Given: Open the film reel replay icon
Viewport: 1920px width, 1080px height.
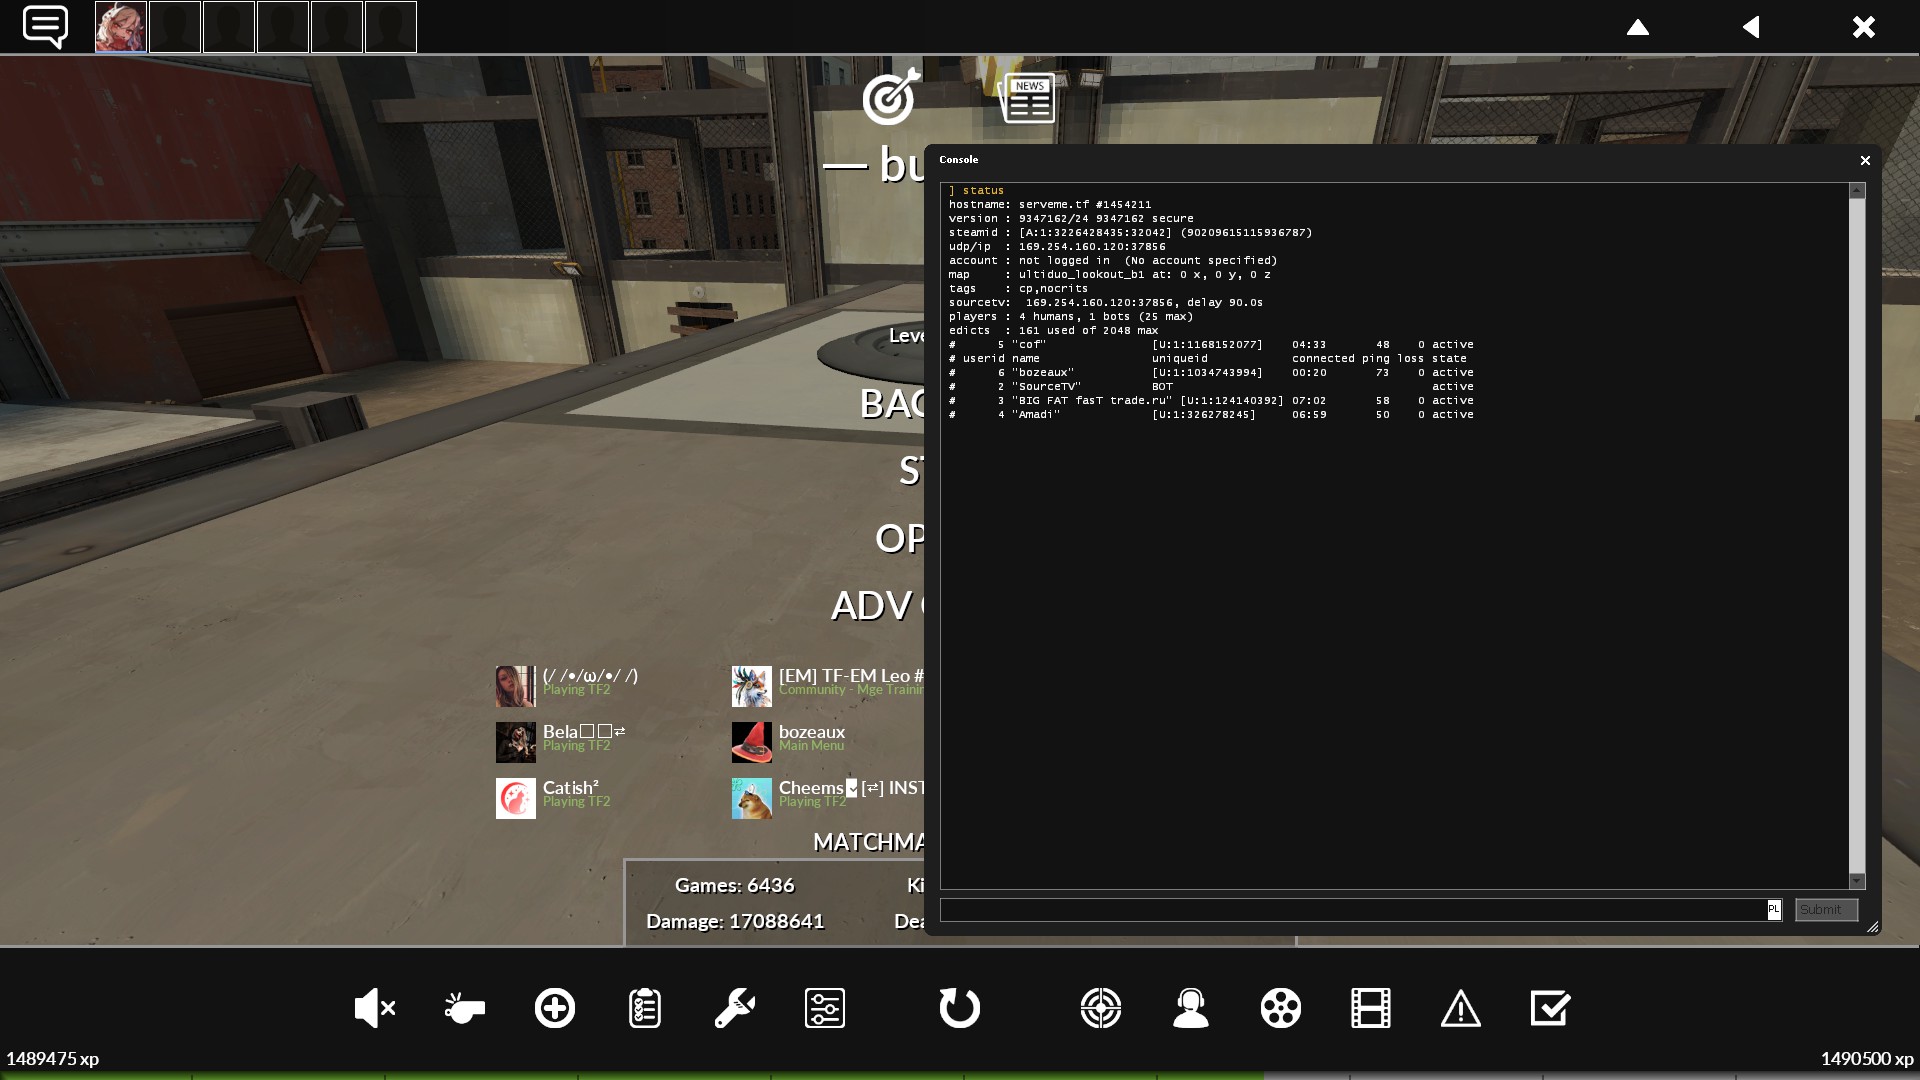Looking at the screenshot, I should click(x=1280, y=1008).
